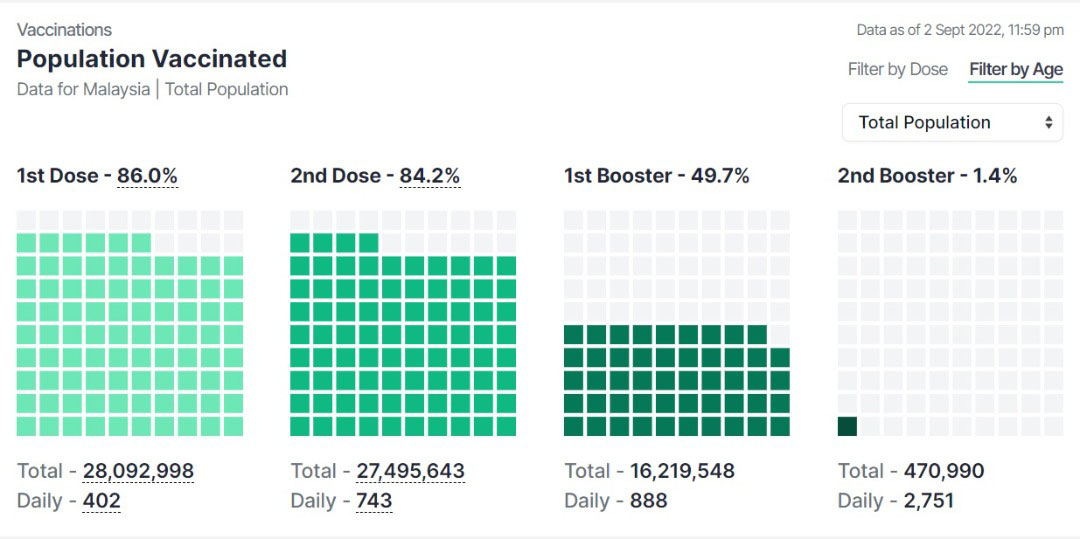This screenshot has height=539, width=1080.
Task: Click the 2nd Booster total 470,990
Action: pos(944,472)
